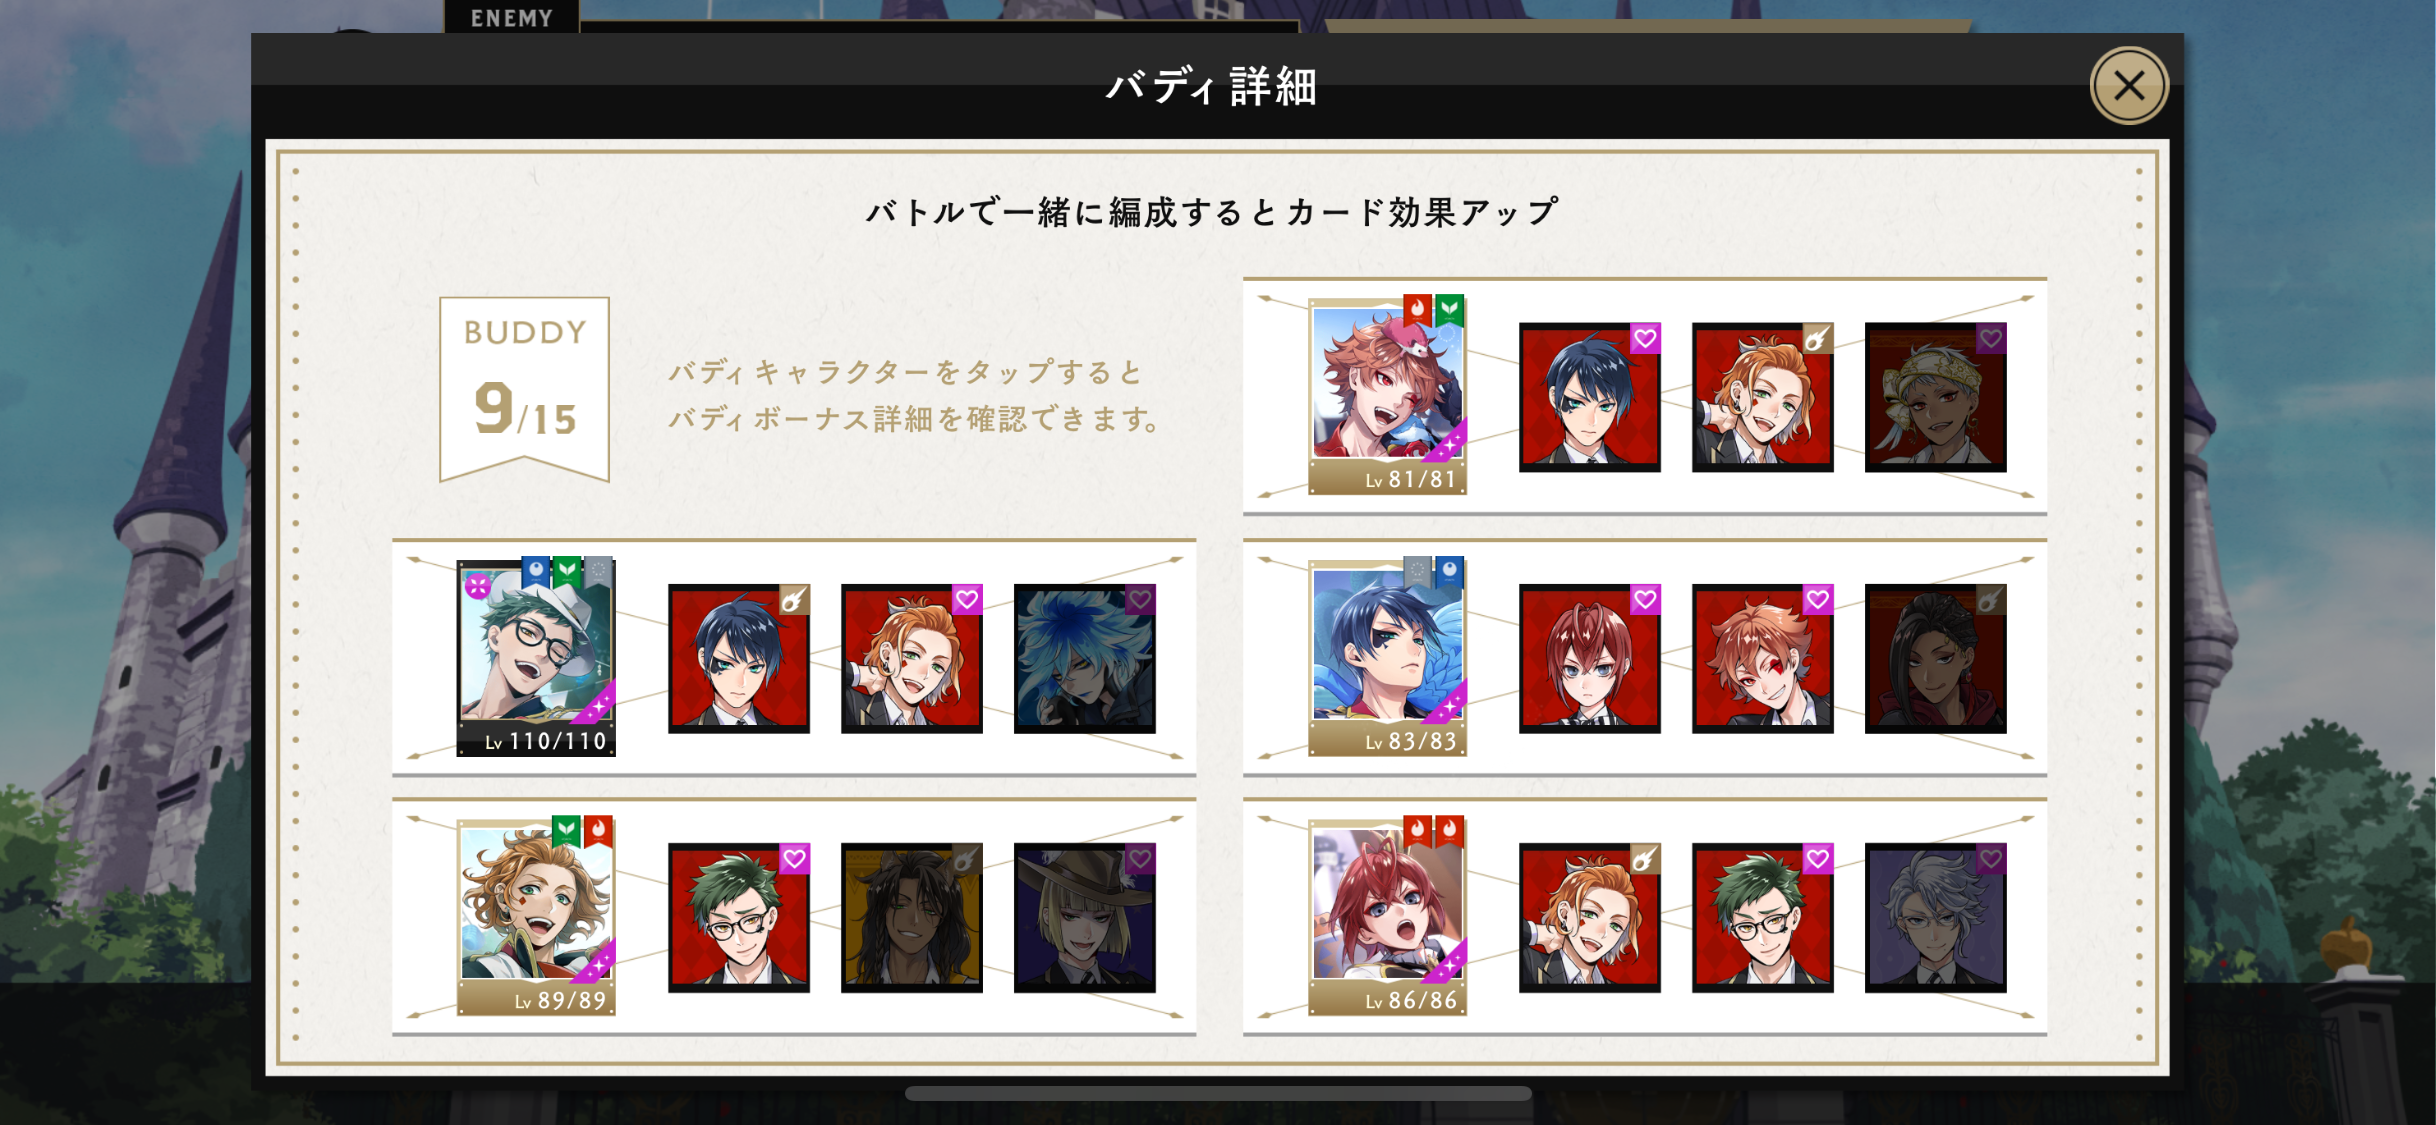
Task: Select the green-haired glasses buddy in the Lv 89 row
Action: click(739, 918)
